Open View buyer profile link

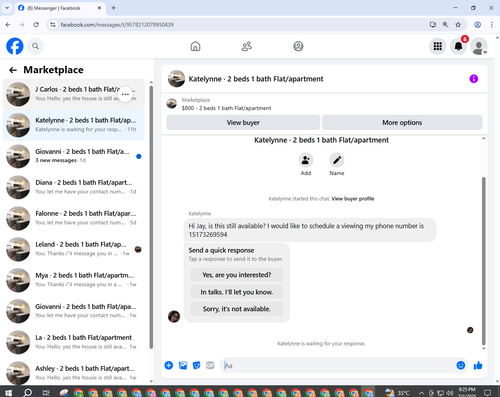tap(353, 199)
